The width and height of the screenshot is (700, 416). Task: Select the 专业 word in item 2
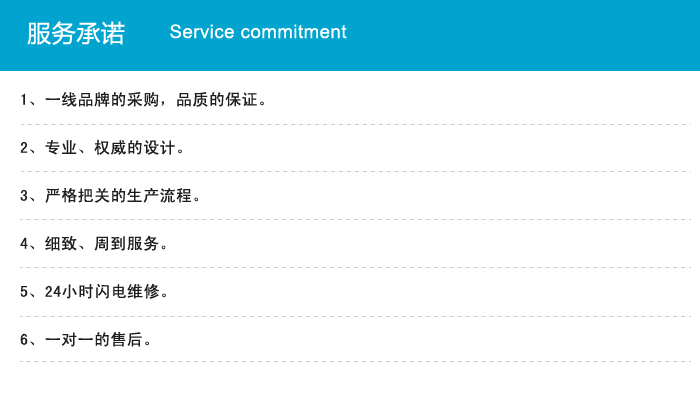(x=61, y=148)
